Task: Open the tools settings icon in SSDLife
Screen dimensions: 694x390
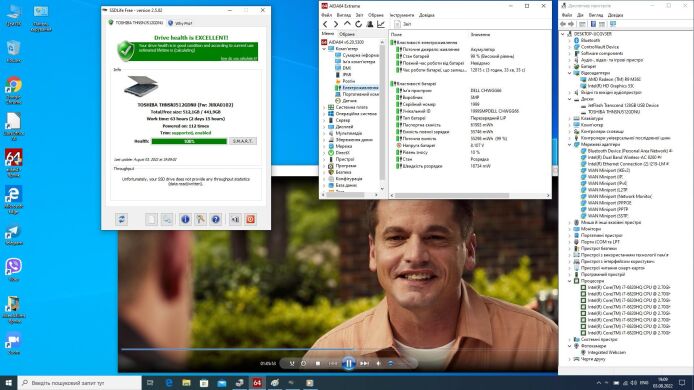Action: tap(200, 219)
